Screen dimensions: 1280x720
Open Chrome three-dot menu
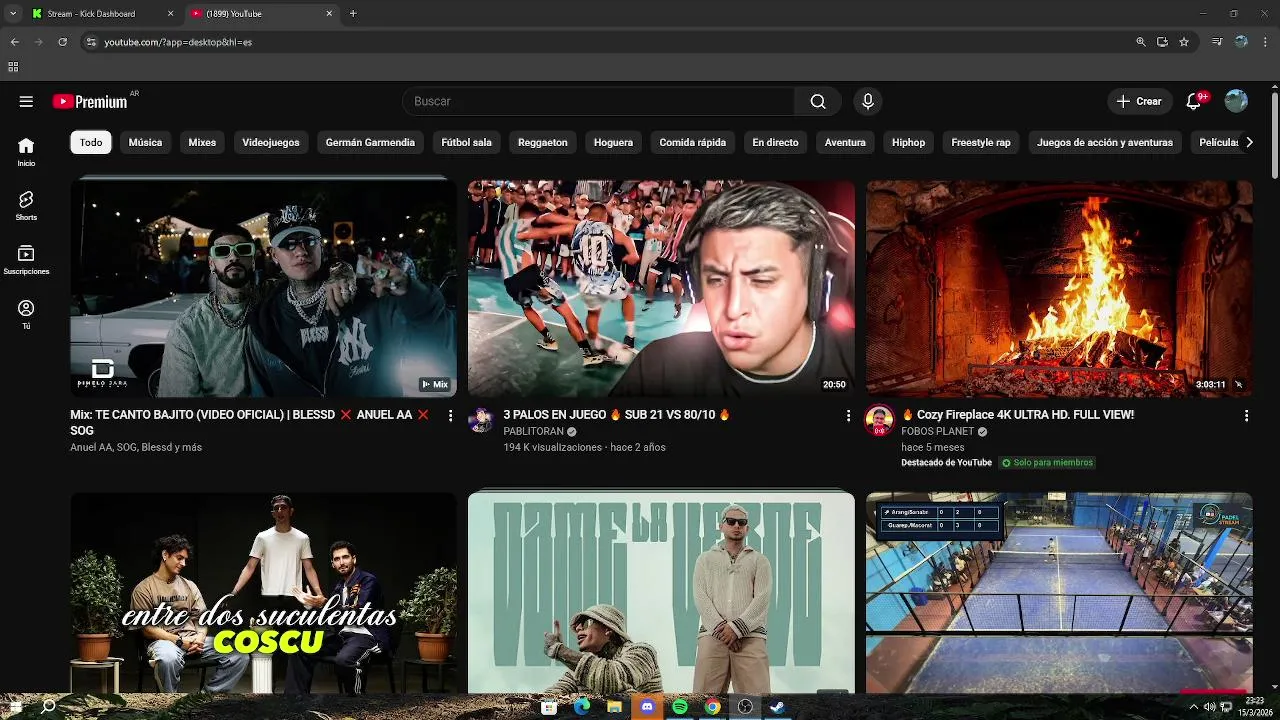tap(1266, 42)
